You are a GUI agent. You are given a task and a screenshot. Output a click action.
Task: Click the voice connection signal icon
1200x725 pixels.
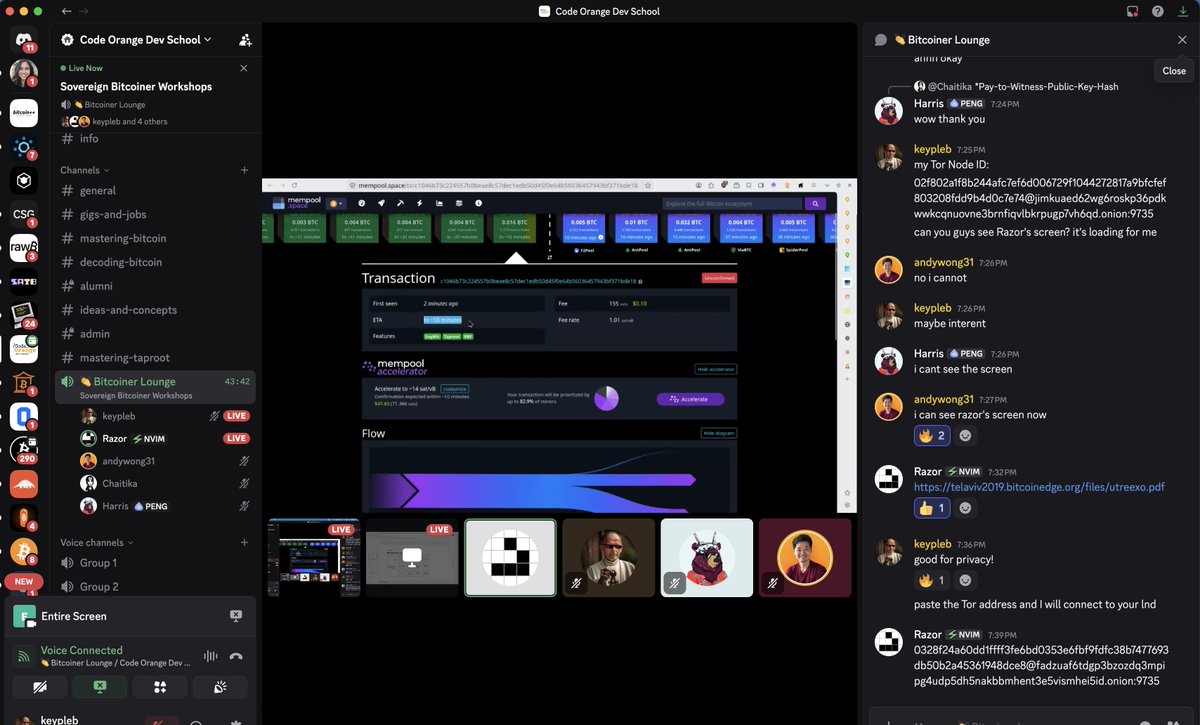pos(23,656)
